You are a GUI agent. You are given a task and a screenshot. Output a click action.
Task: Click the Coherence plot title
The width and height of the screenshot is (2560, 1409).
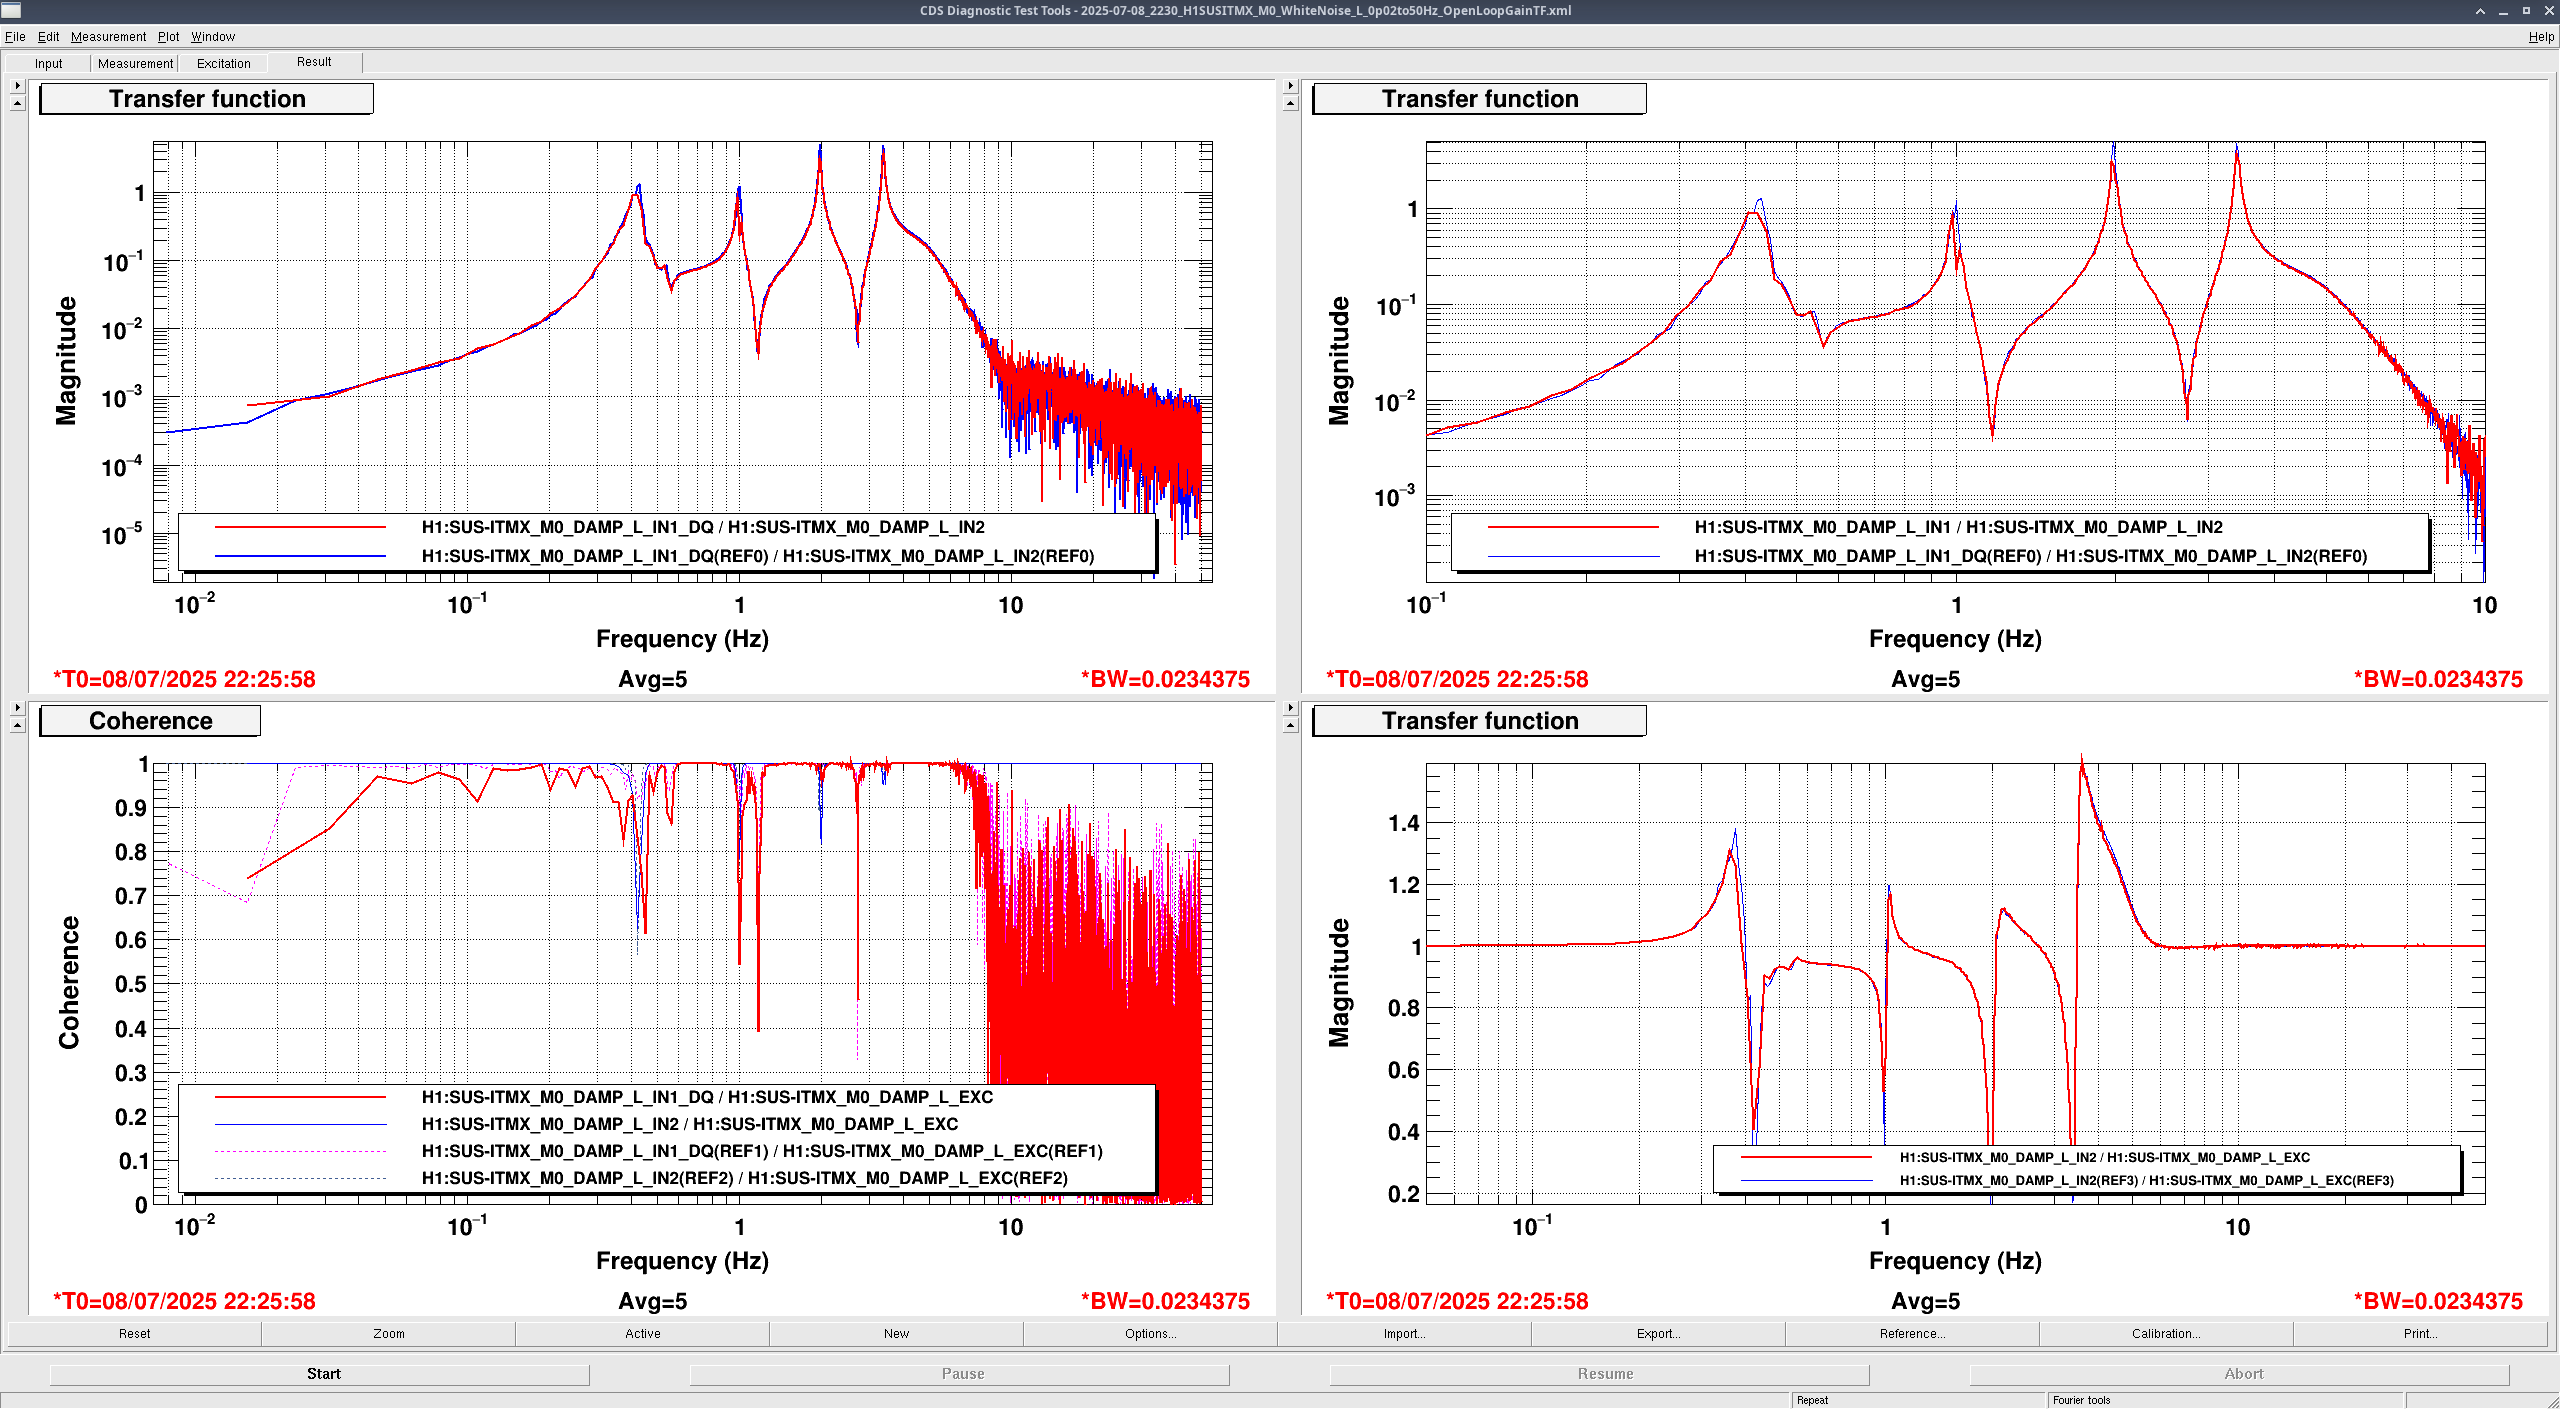150,721
